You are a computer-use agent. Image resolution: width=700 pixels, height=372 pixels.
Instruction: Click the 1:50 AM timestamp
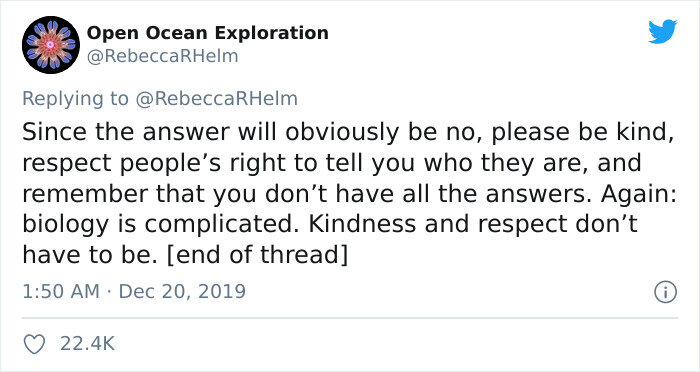point(61,292)
